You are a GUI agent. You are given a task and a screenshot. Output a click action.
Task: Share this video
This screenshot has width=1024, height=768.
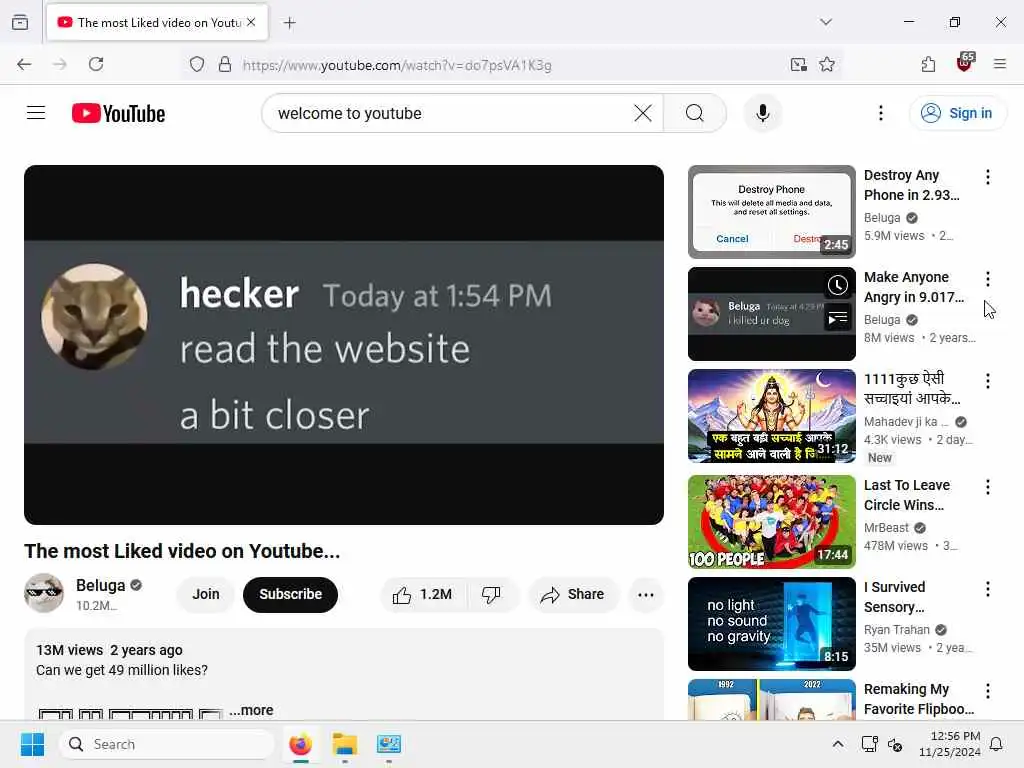coord(572,594)
